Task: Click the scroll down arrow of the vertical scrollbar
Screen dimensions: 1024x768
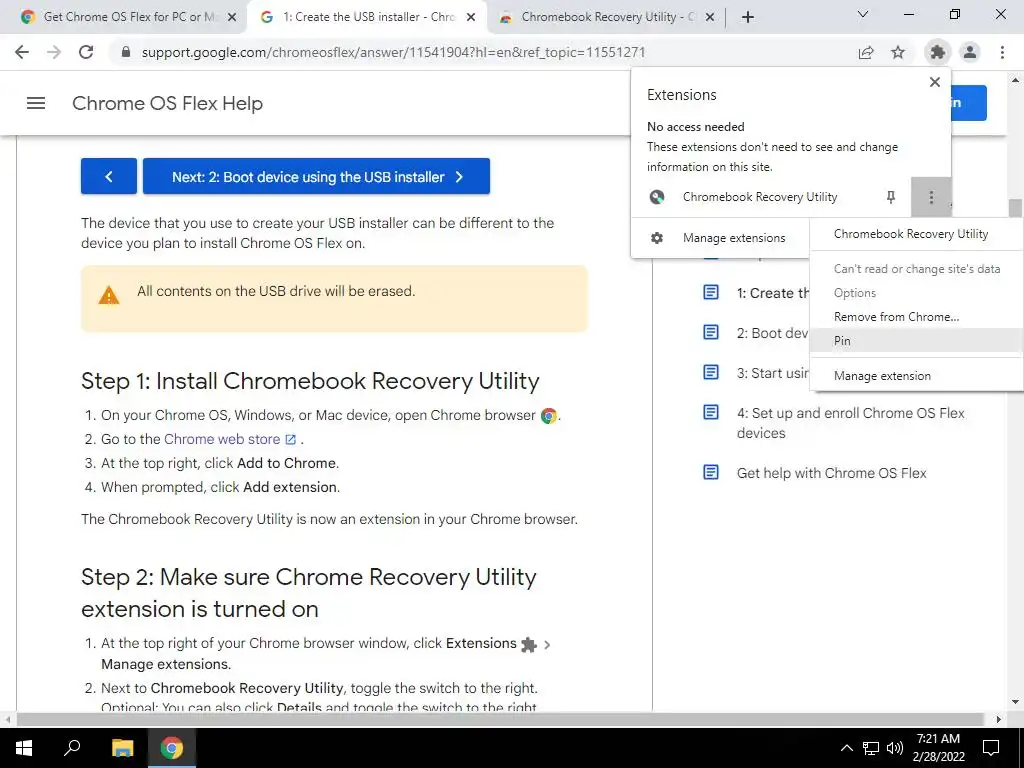Action: tap(1015, 702)
